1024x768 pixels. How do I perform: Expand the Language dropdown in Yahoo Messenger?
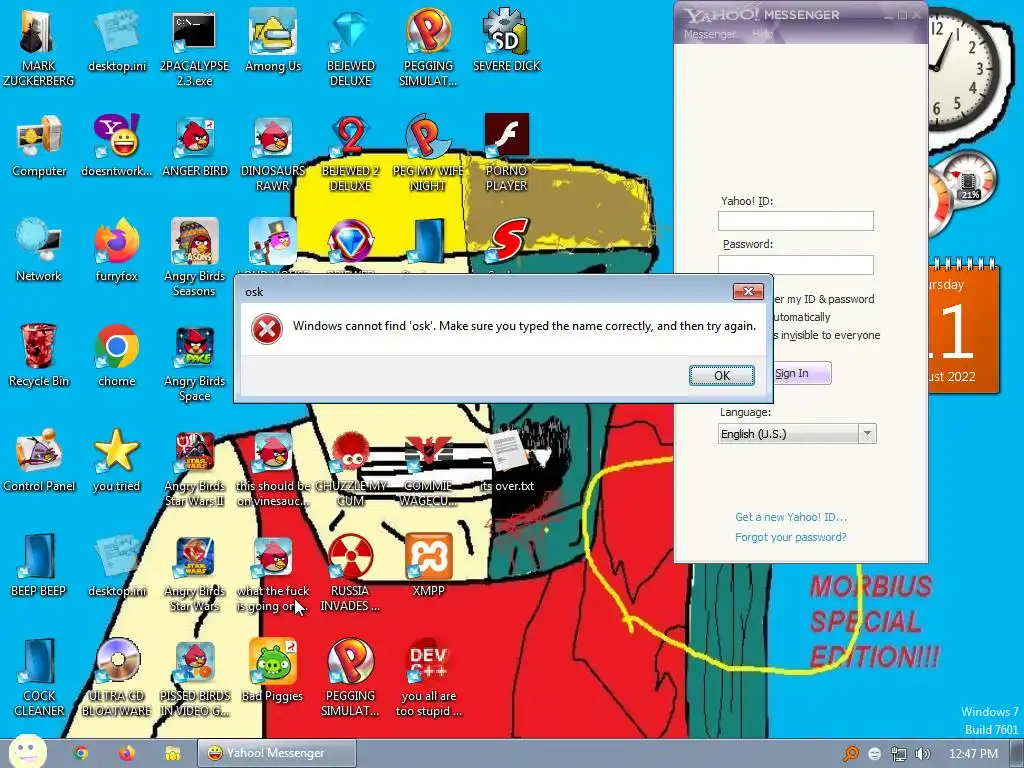point(867,434)
